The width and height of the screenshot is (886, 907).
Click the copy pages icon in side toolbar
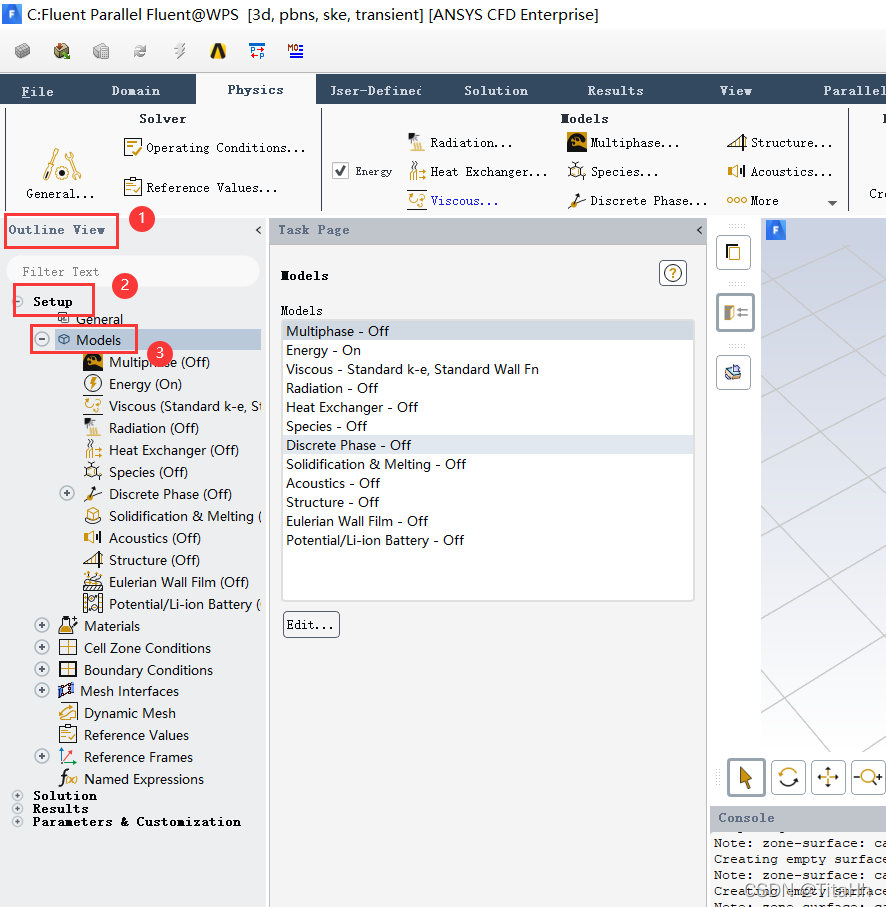733,253
